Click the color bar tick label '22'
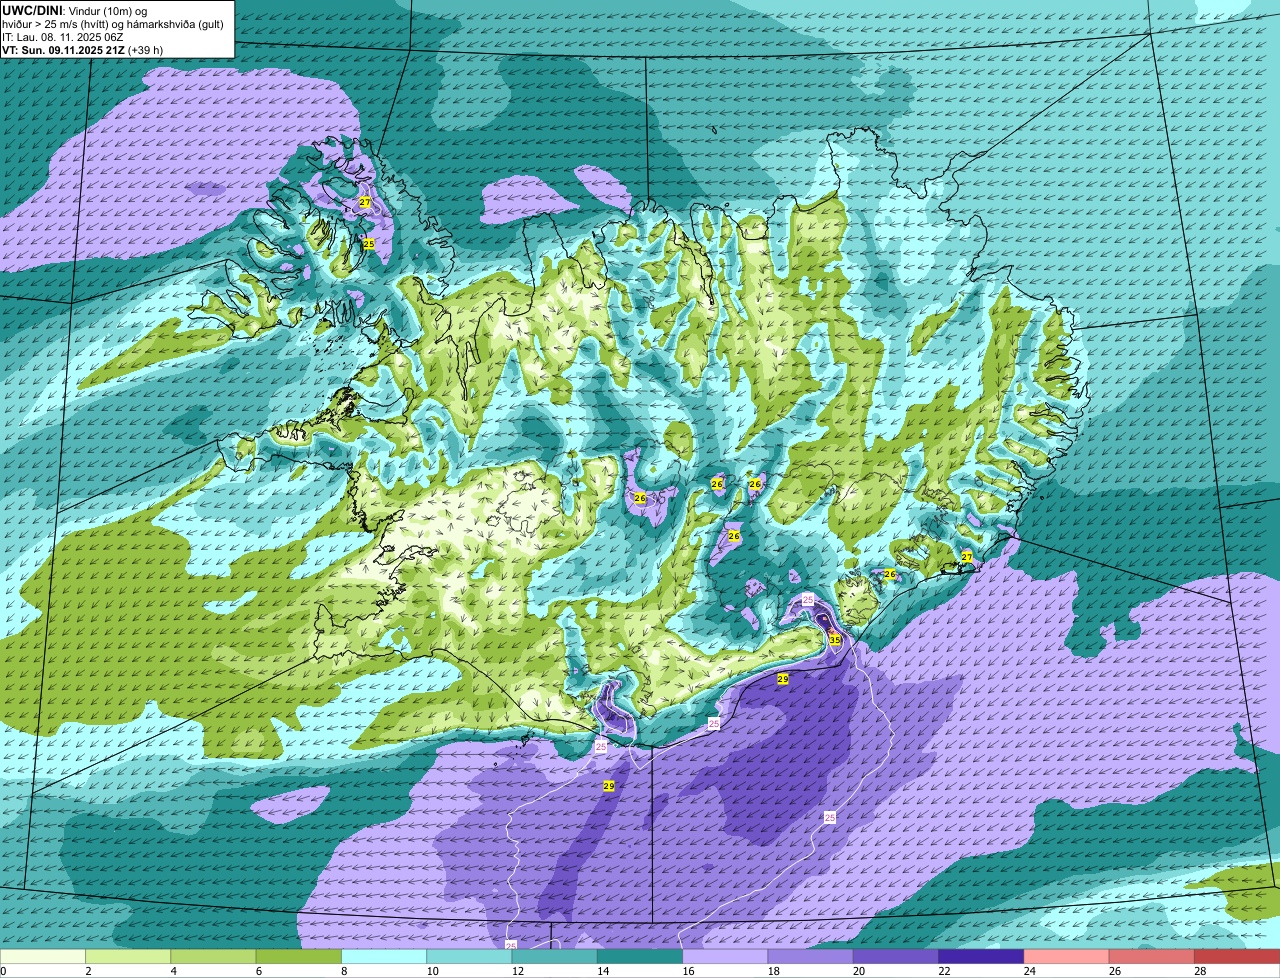The image size is (1280, 978). click(x=944, y=971)
